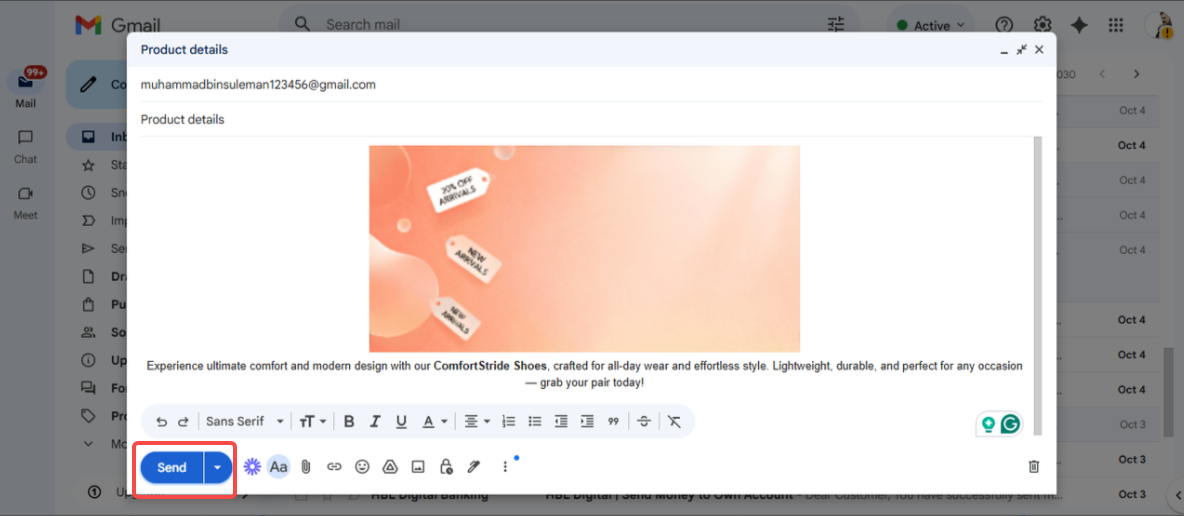Toggle italic formatting
This screenshot has width=1184, height=516.
375,422
